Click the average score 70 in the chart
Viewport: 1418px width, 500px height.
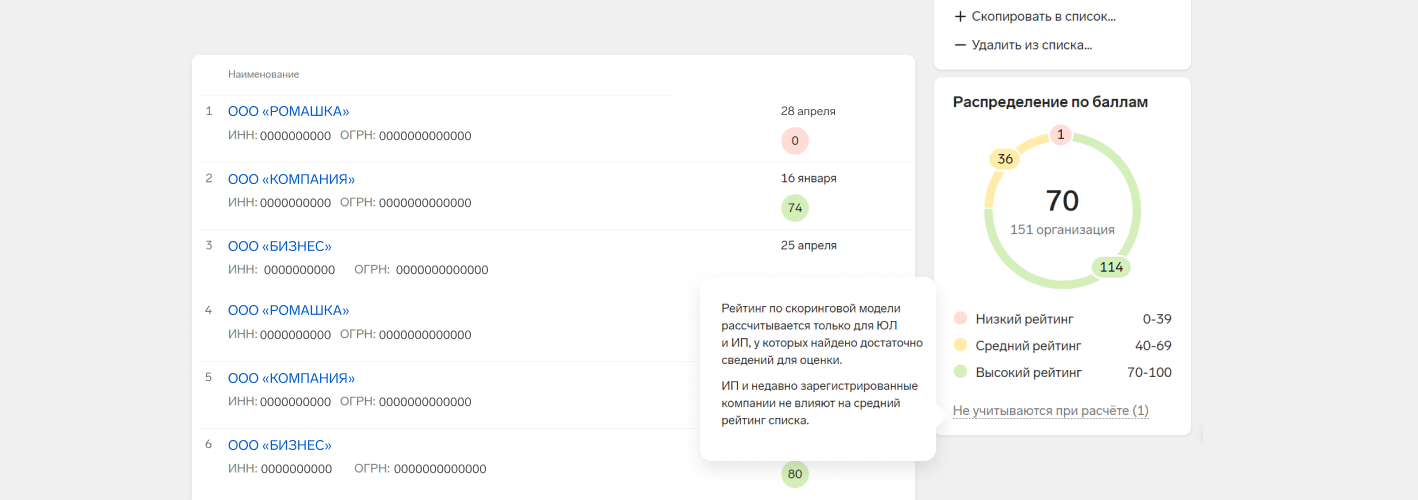(1062, 201)
